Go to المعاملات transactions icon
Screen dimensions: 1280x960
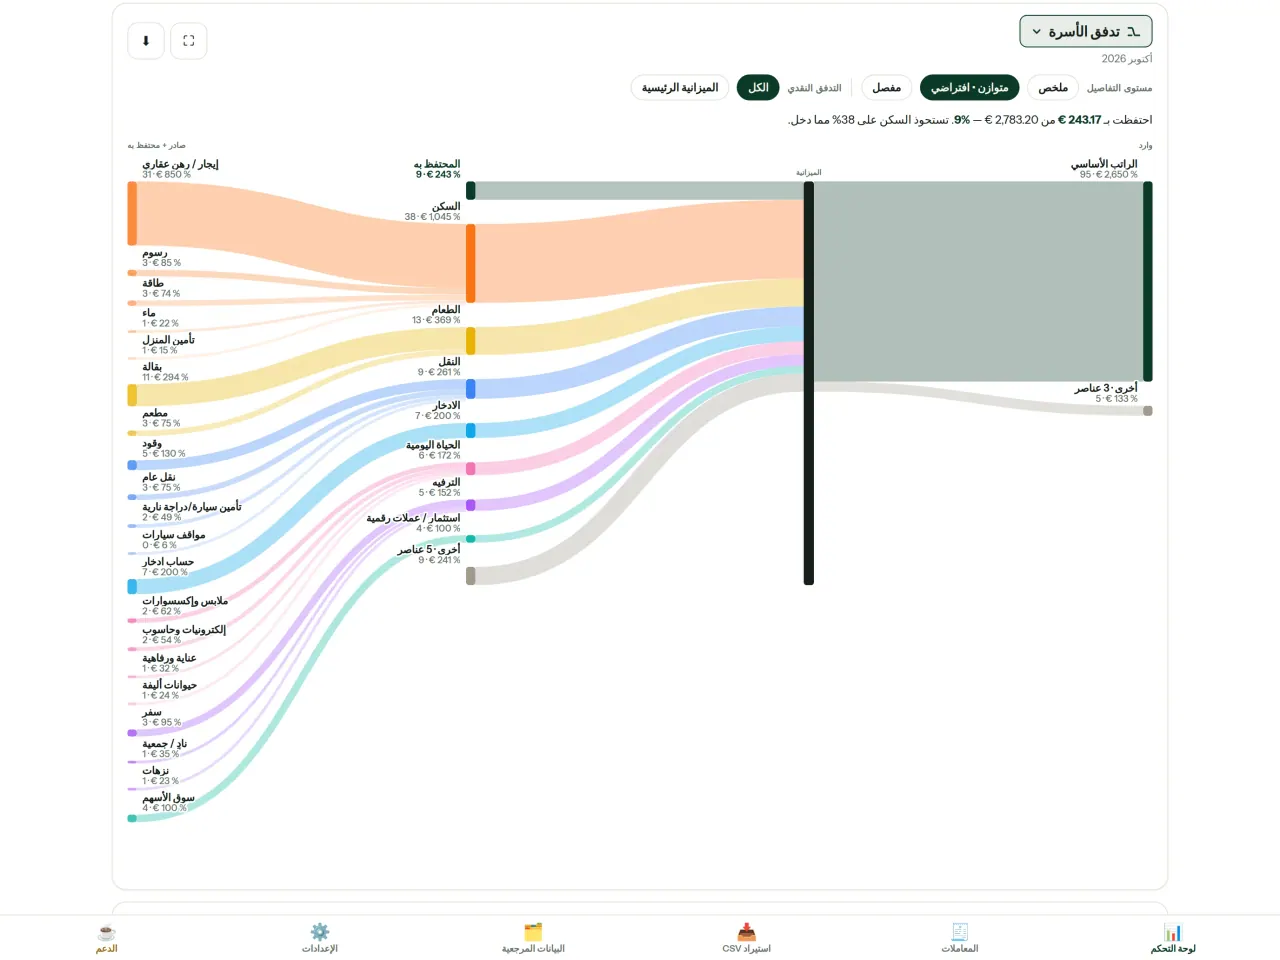pos(960,932)
